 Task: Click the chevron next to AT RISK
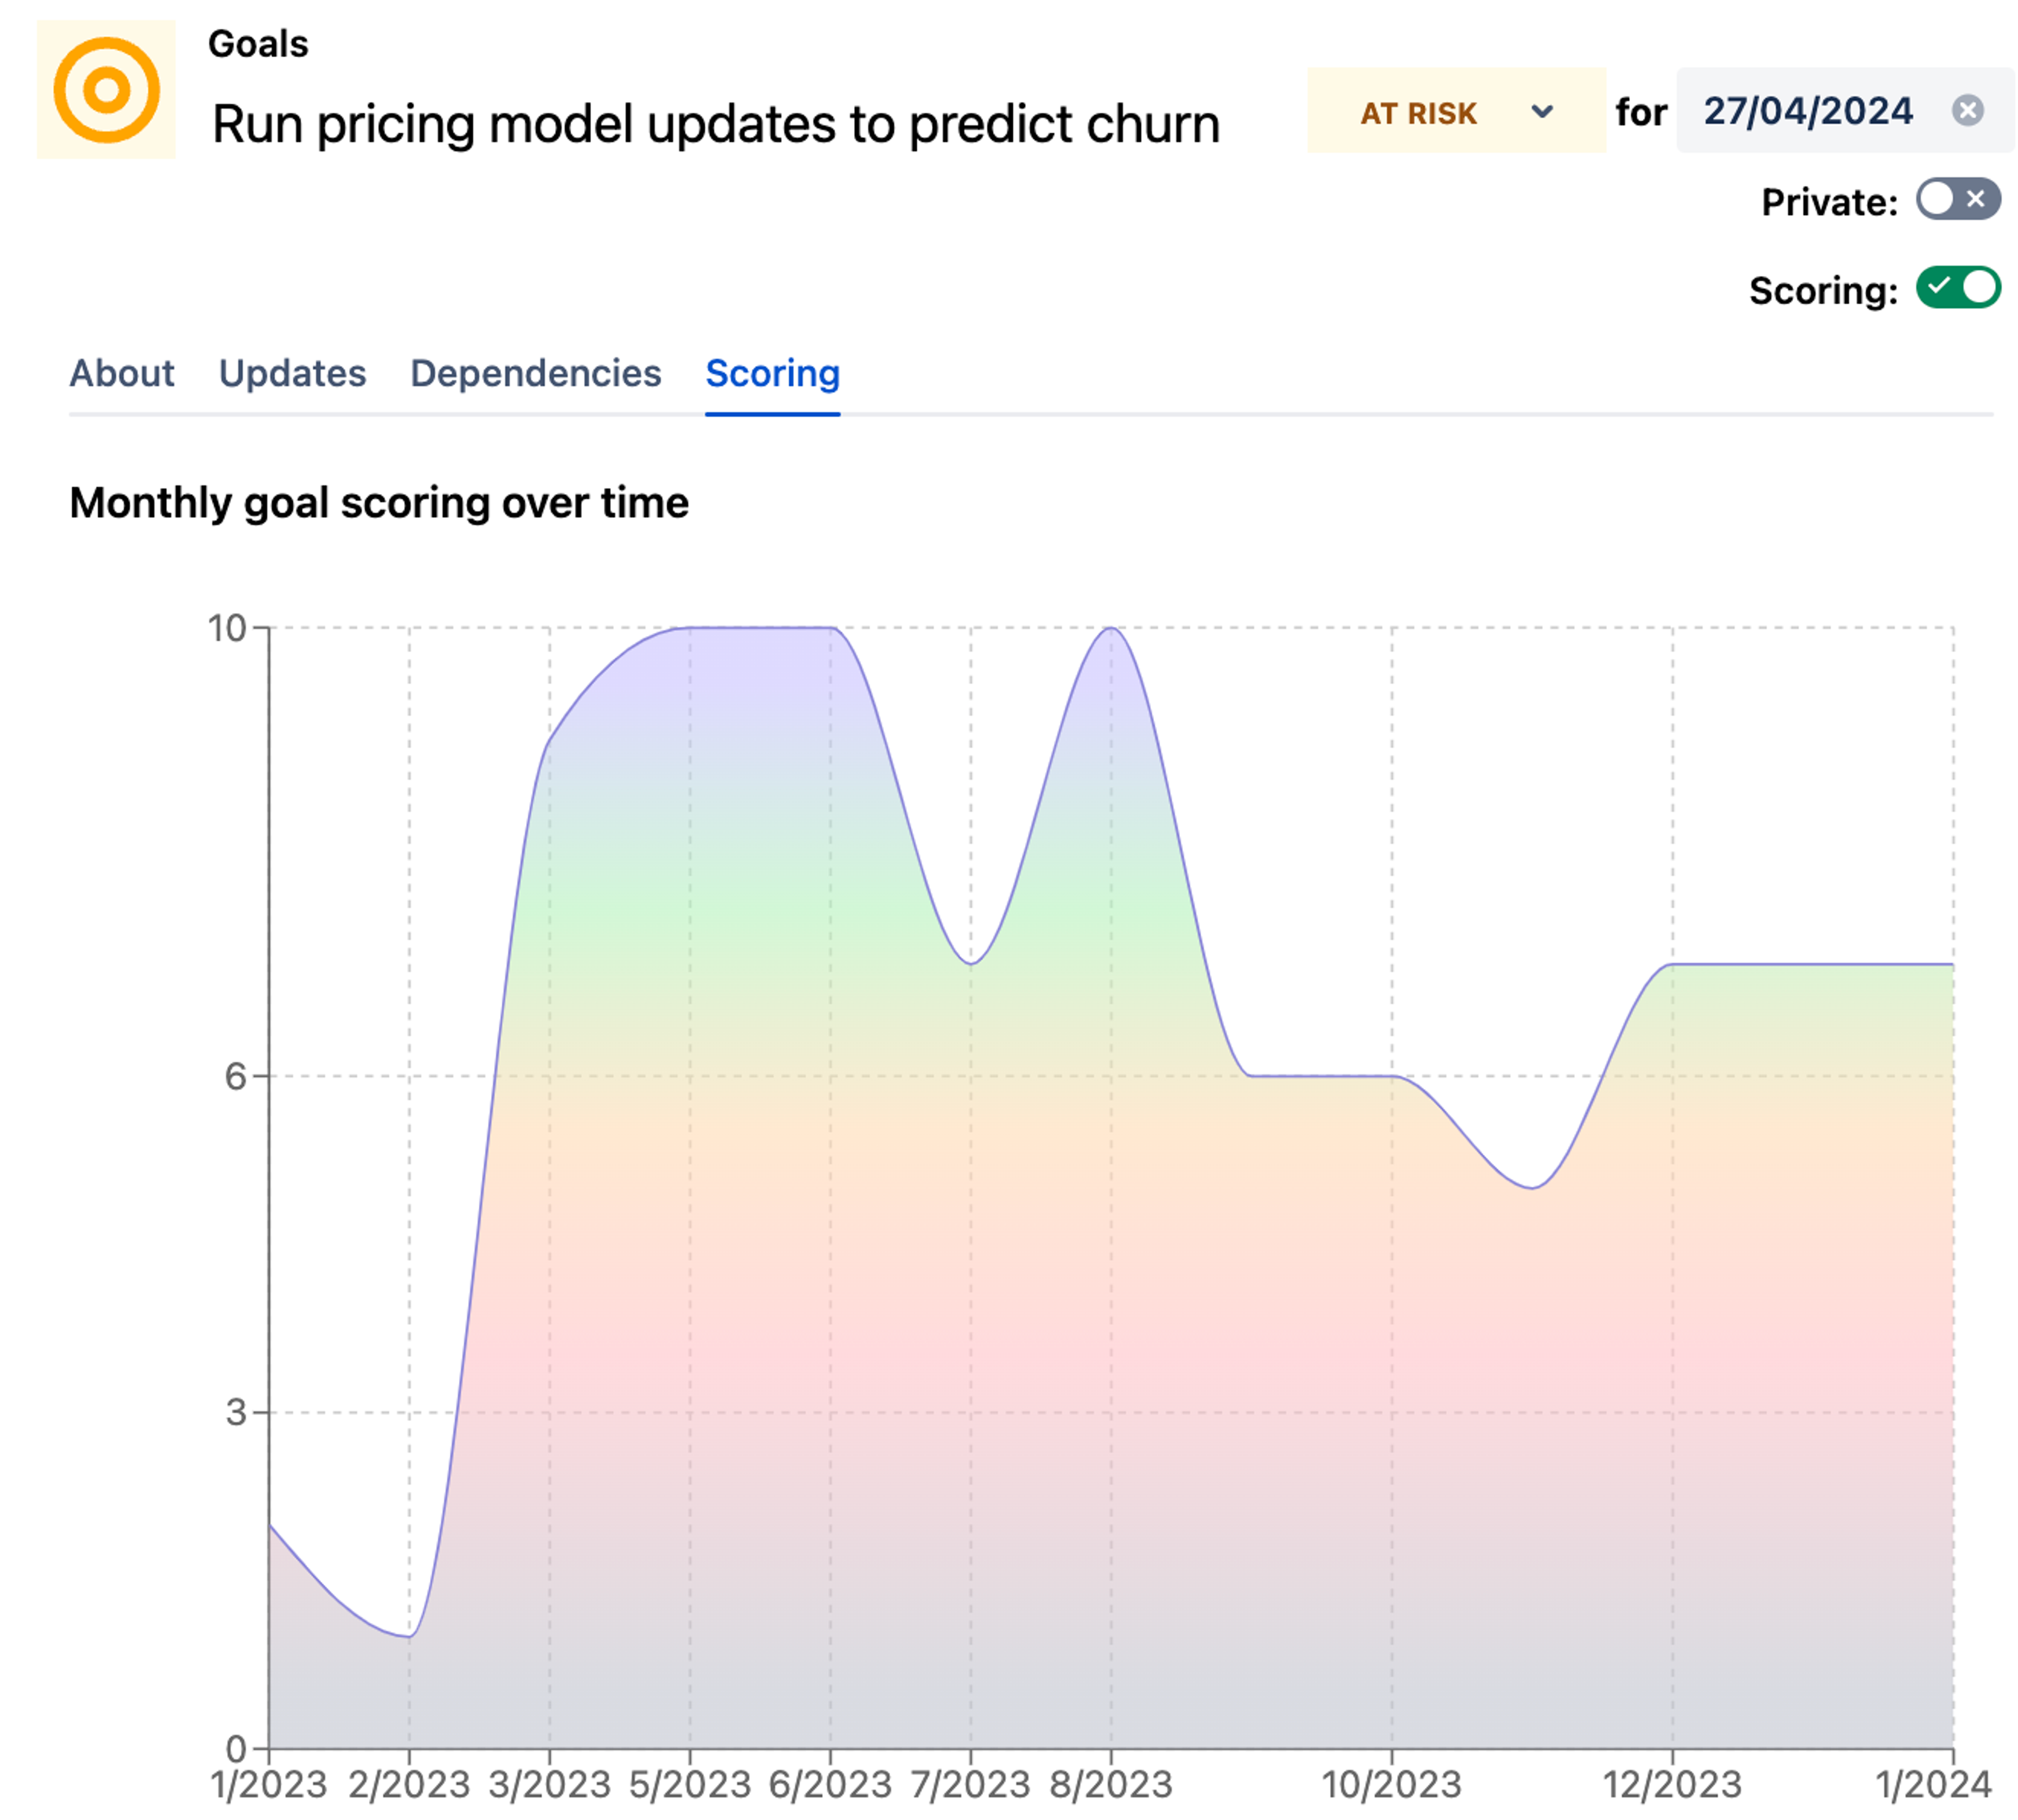click(x=1541, y=111)
